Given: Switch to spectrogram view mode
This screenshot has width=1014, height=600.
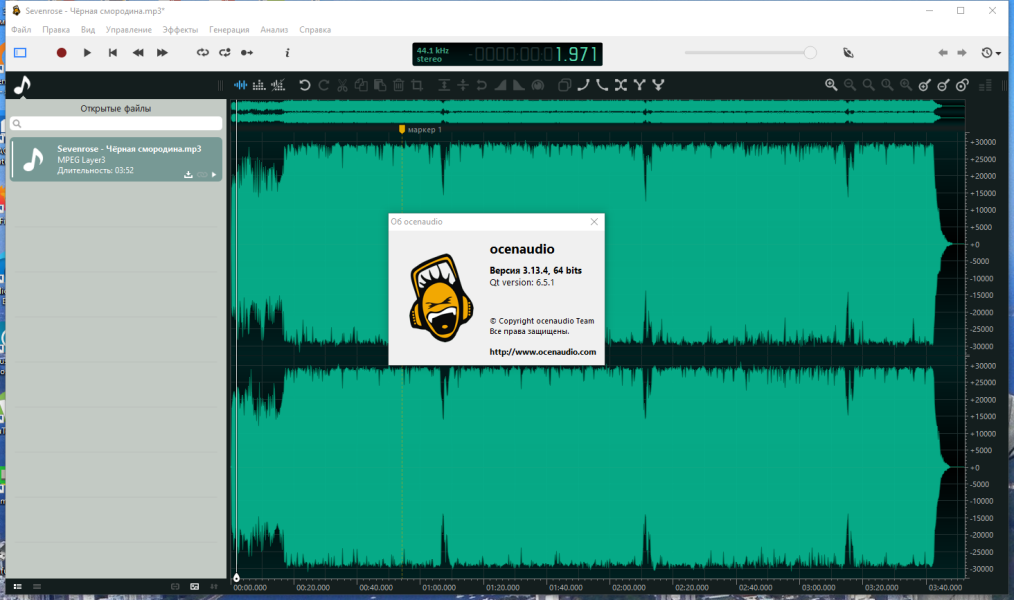Looking at the screenshot, I should point(259,85).
